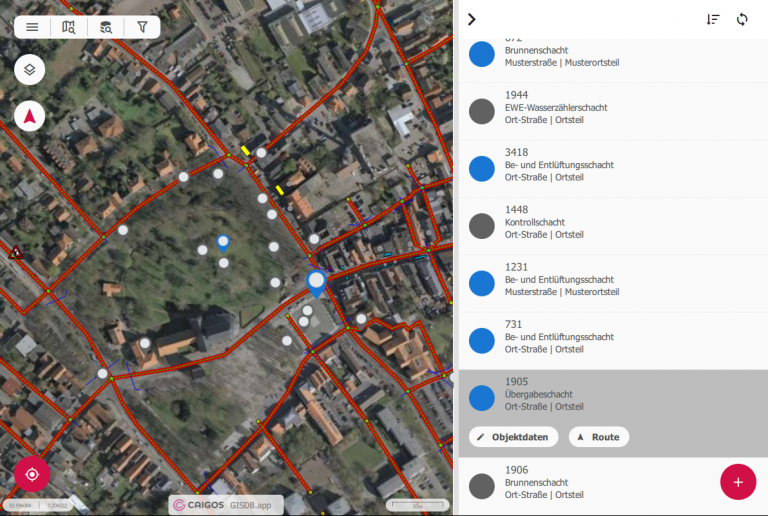Select the Brunnenschacht Musterstraße entry at top
Viewport: 768px width, 516px height.
click(x=613, y=60)
